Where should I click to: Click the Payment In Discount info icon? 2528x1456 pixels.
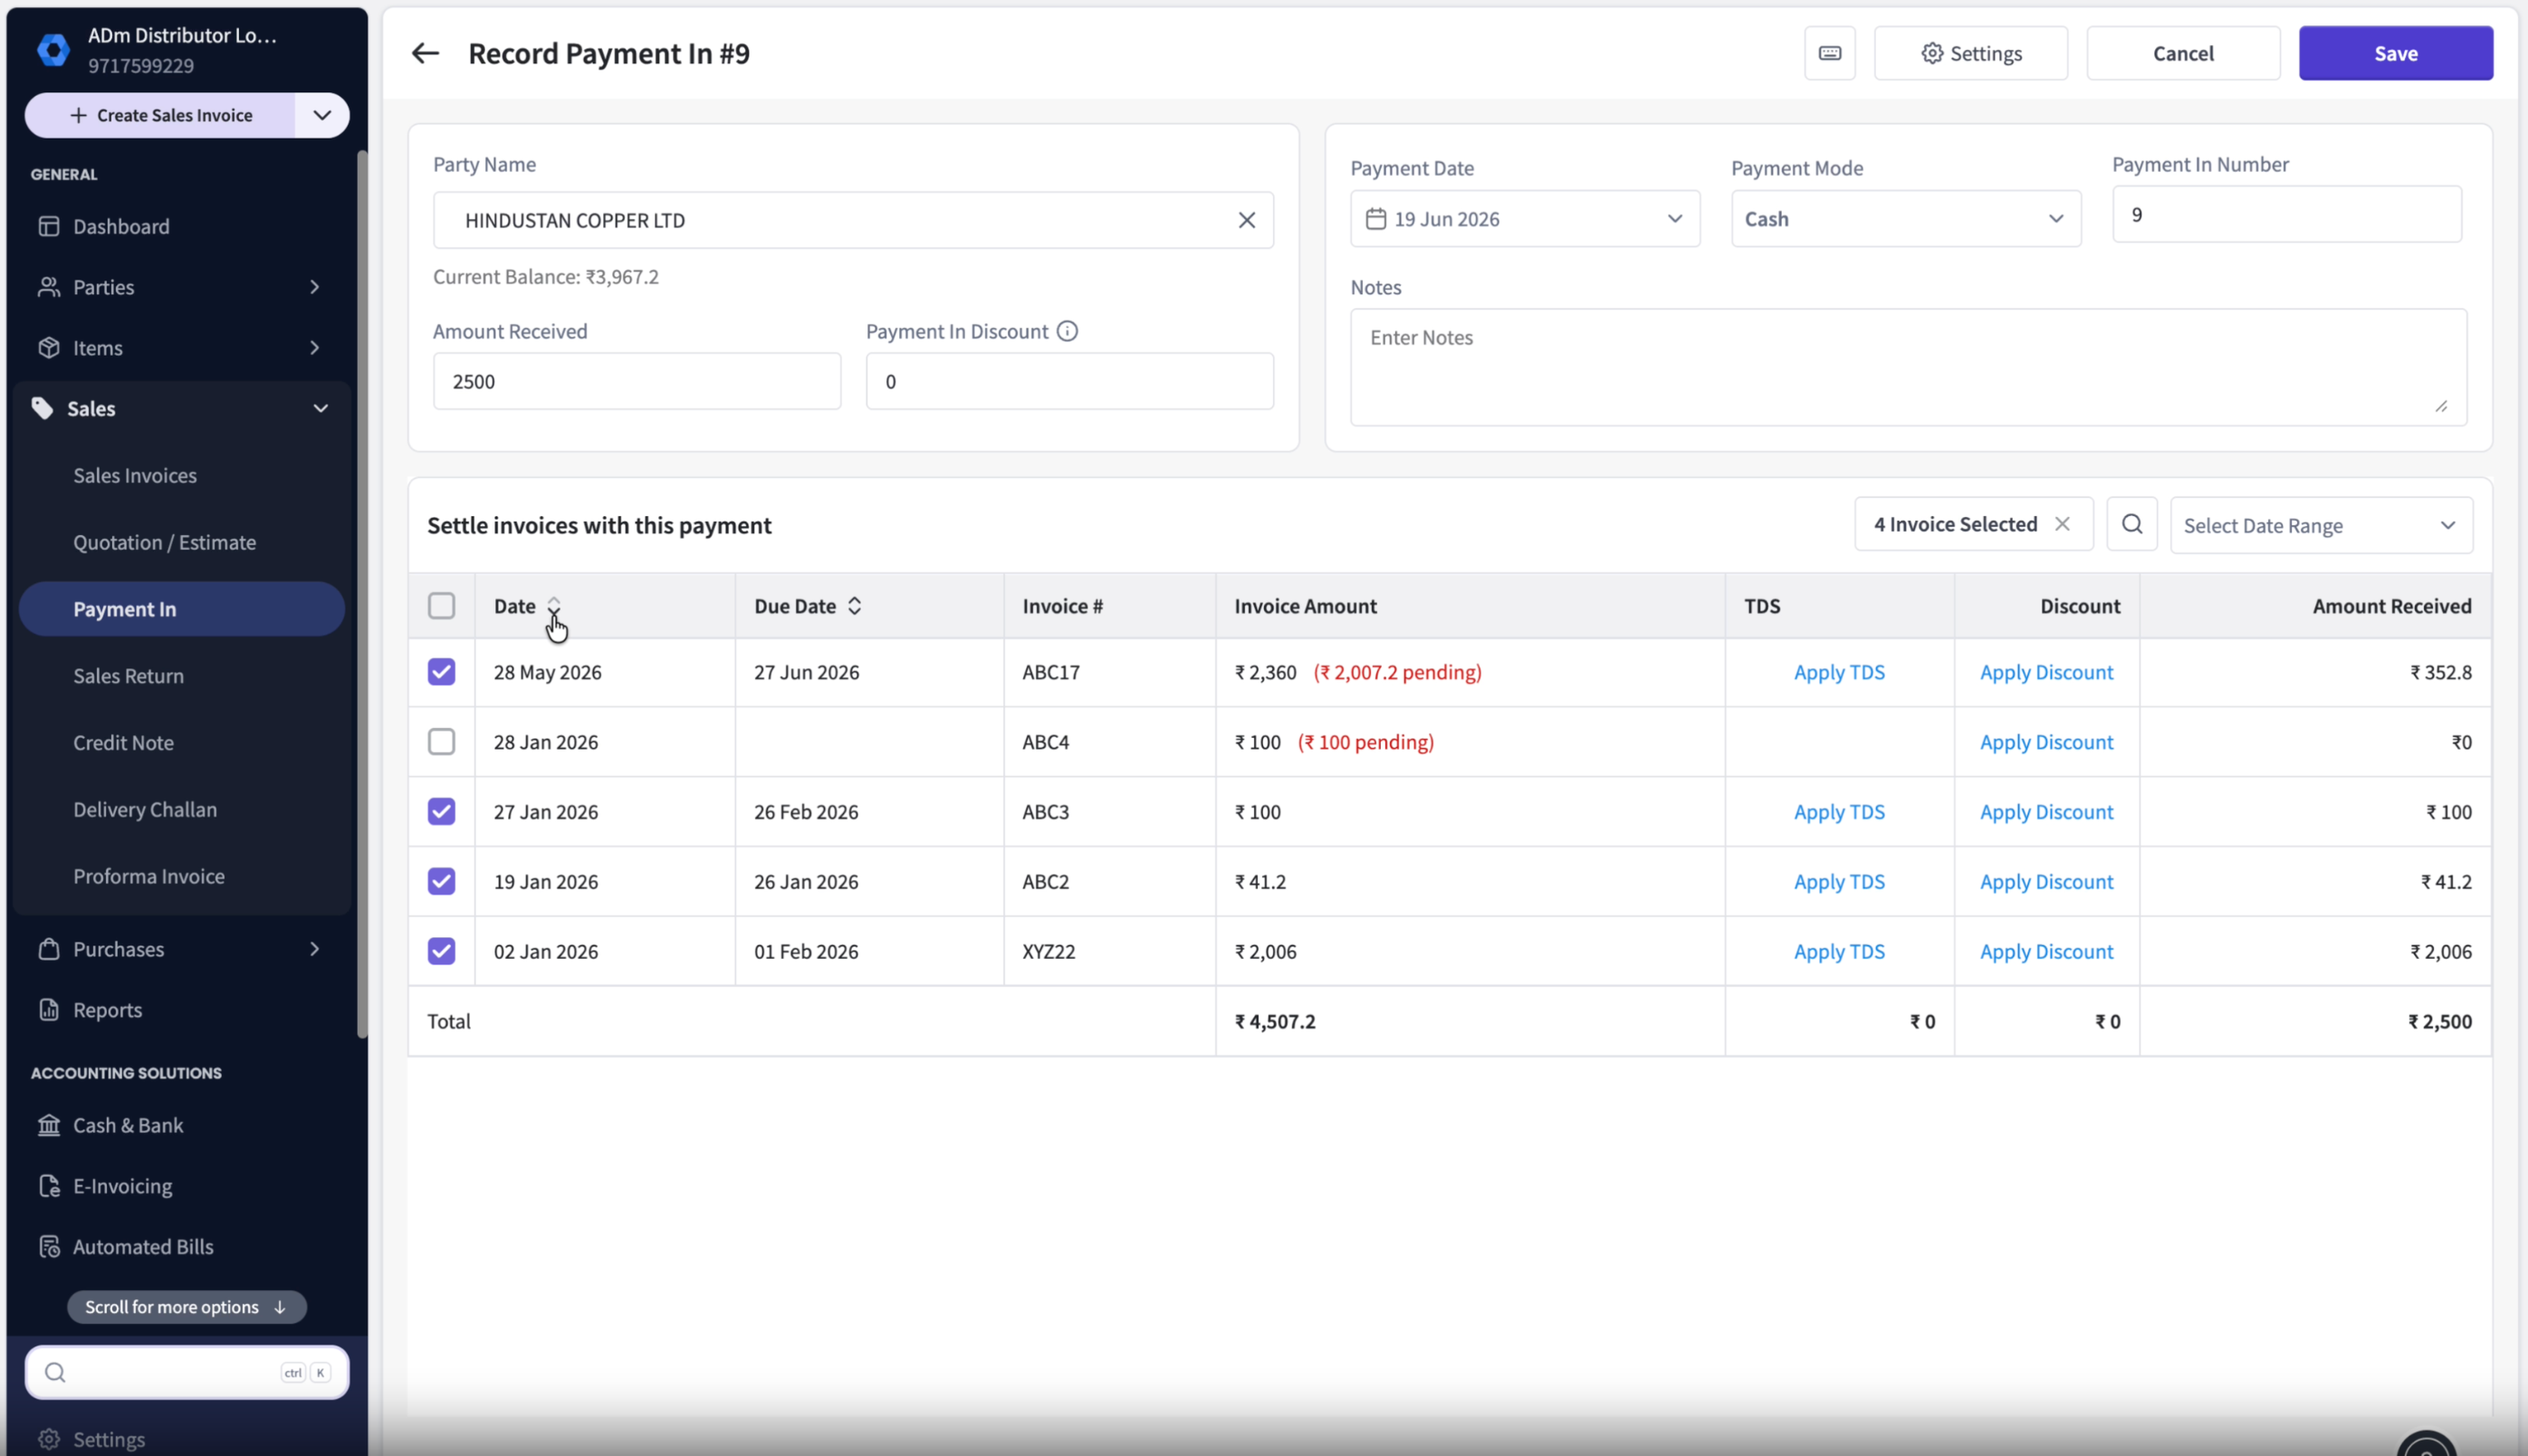1067,331
